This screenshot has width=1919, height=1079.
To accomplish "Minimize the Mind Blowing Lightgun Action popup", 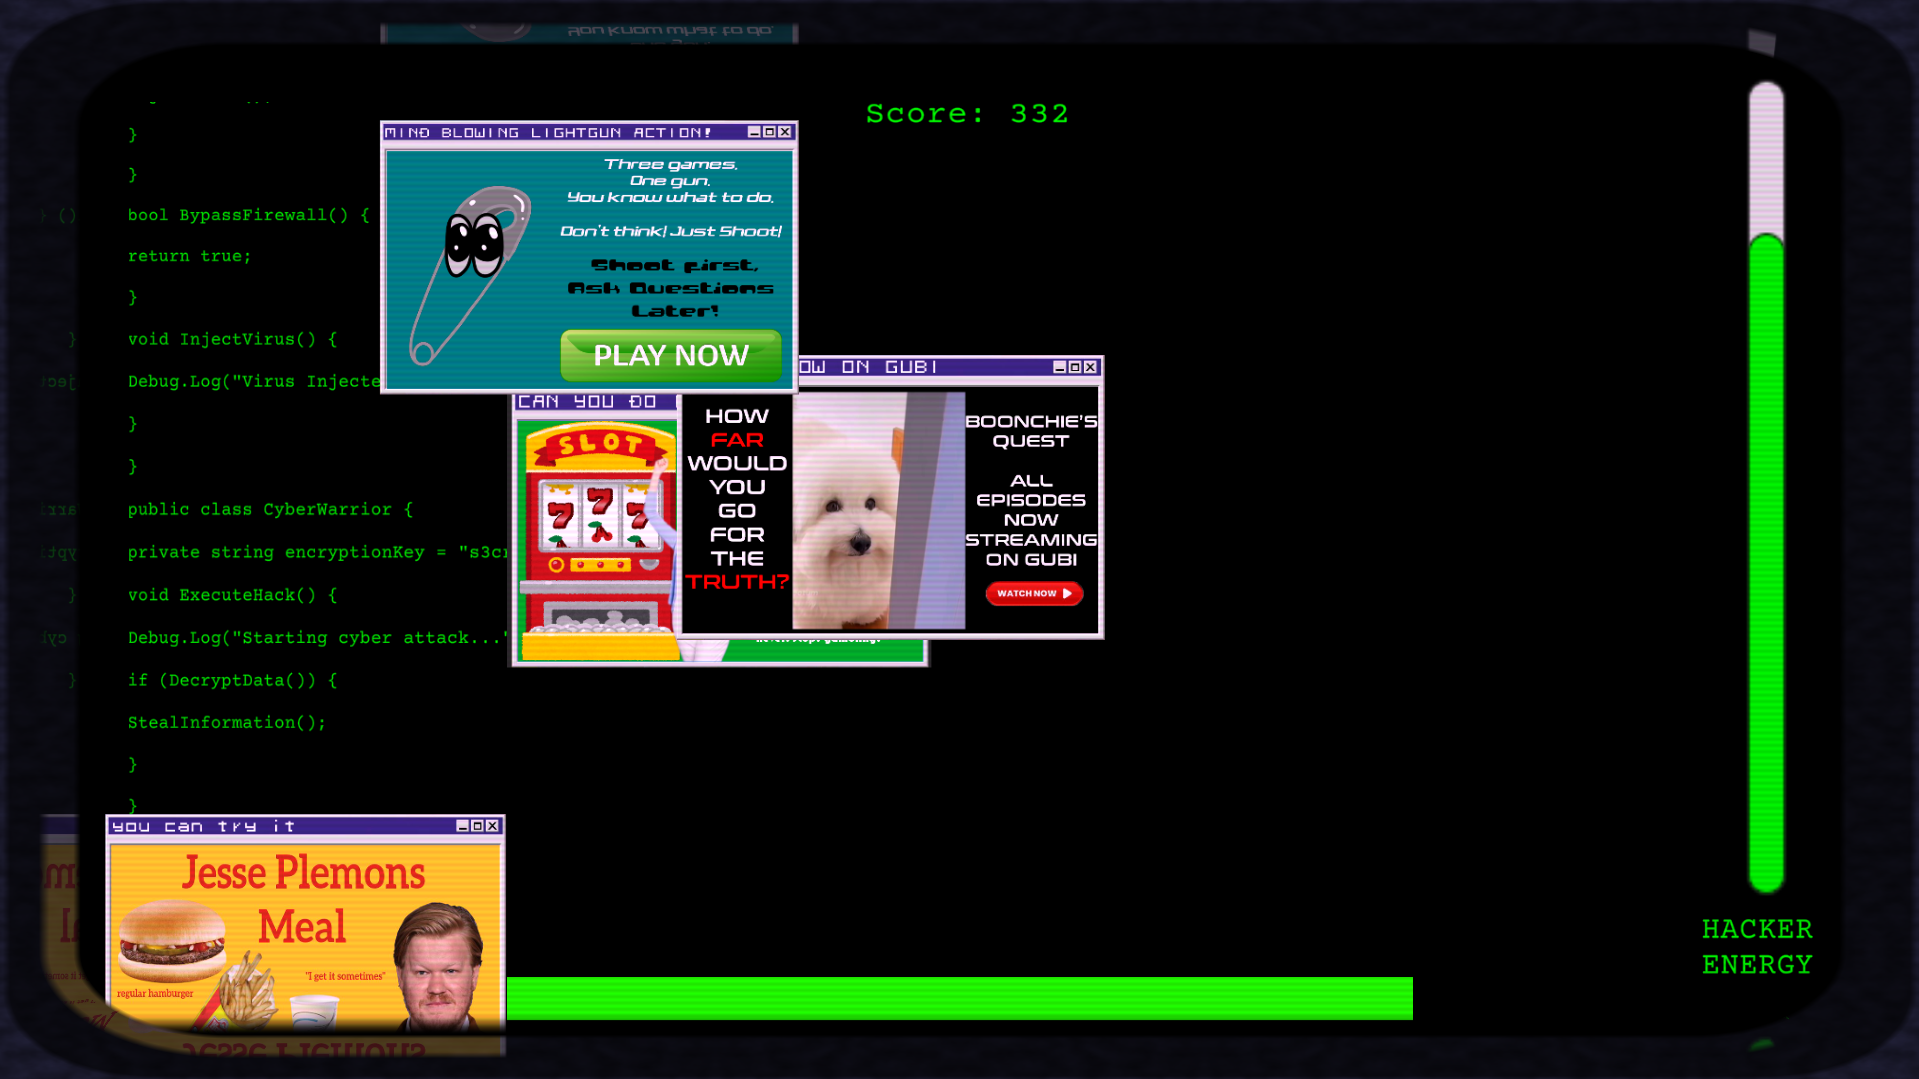I will [x=754, y=132].
